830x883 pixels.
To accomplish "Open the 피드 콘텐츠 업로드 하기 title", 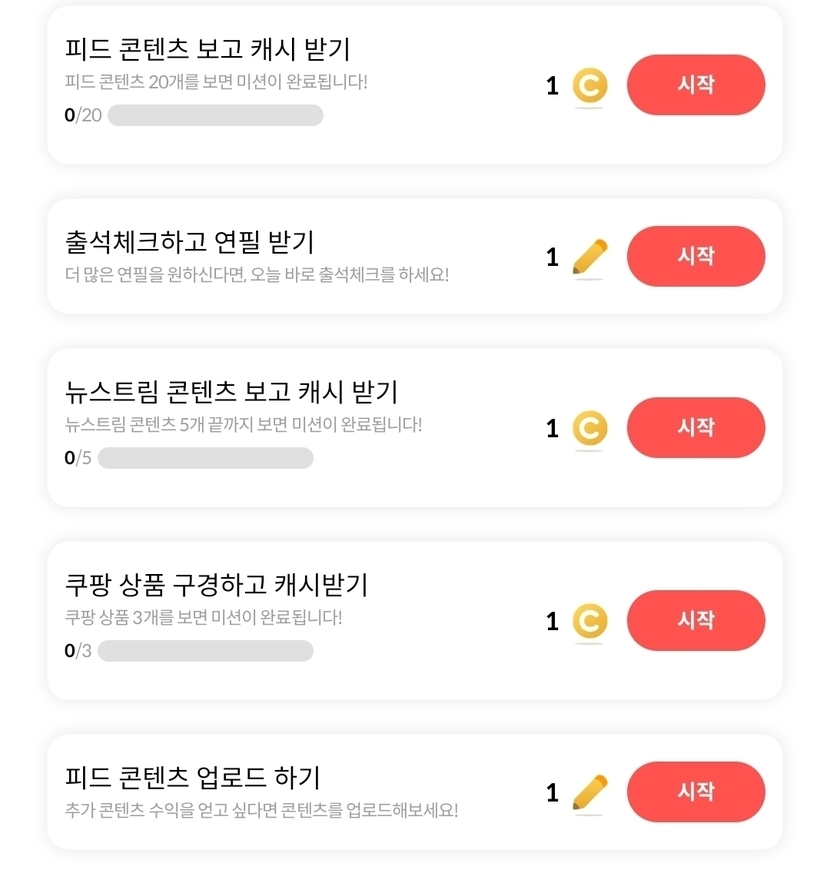I will click(x=192, y=777).
